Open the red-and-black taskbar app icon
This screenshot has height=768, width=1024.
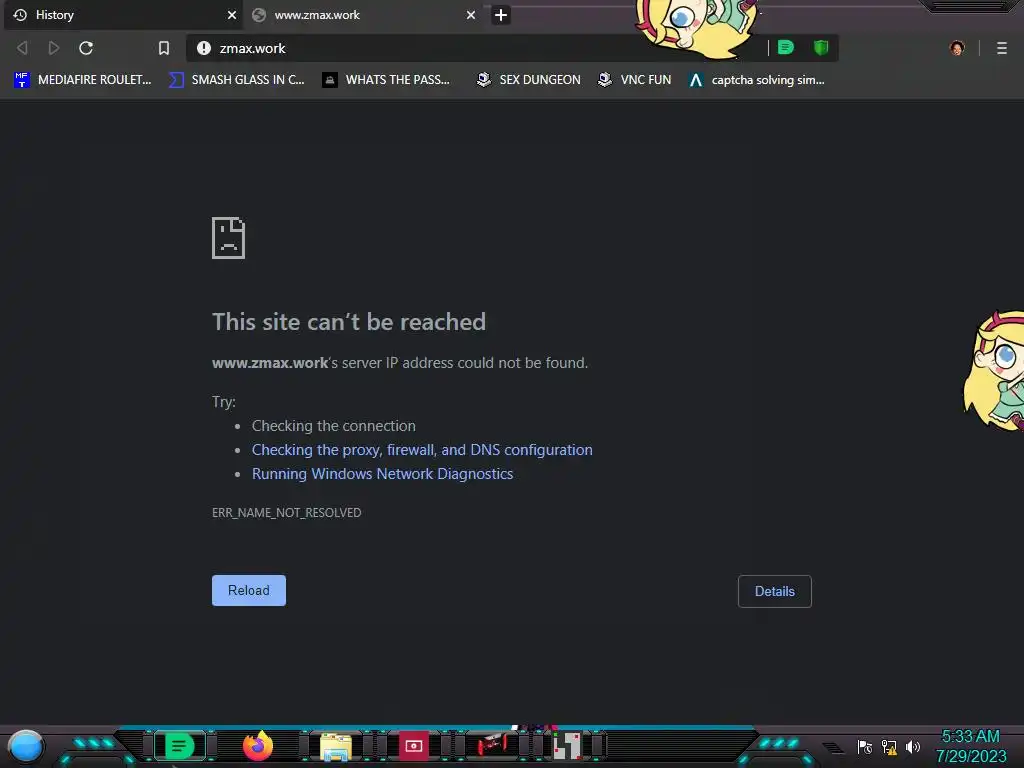tap(492, 745)
